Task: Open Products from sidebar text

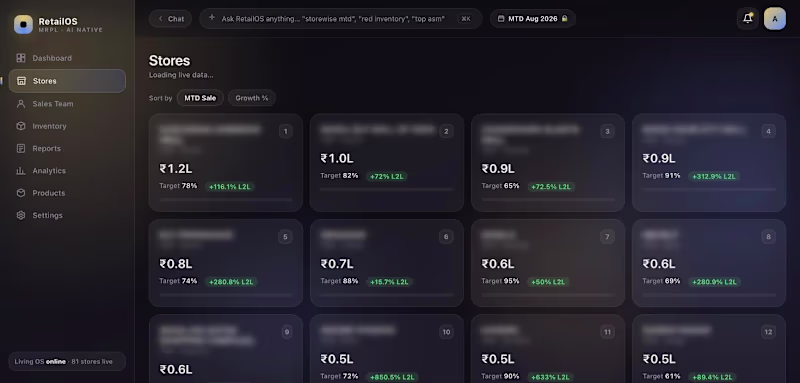Action: pyautogui.click(x=49, y=193)
